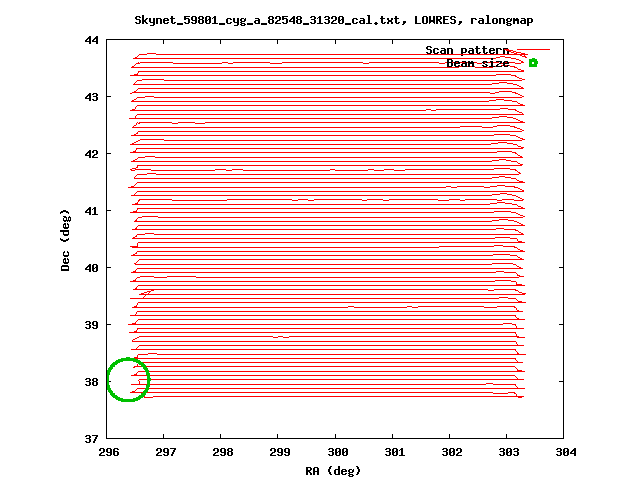Image resolution: width=640 pixels, height=480 pixels.
Task: Click the x-axis tick label 296
Action: [109, 452]
